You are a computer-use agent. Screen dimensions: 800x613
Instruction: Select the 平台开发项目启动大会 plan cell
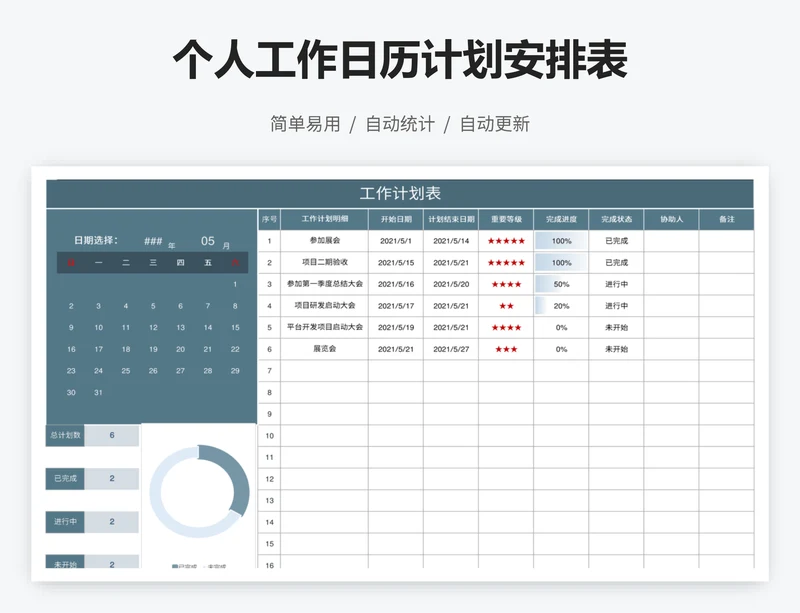[x=324, y=327]
